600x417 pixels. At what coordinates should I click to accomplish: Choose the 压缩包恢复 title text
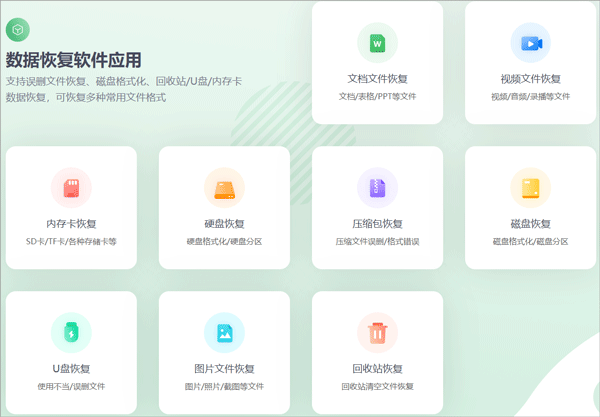(377, 223)
